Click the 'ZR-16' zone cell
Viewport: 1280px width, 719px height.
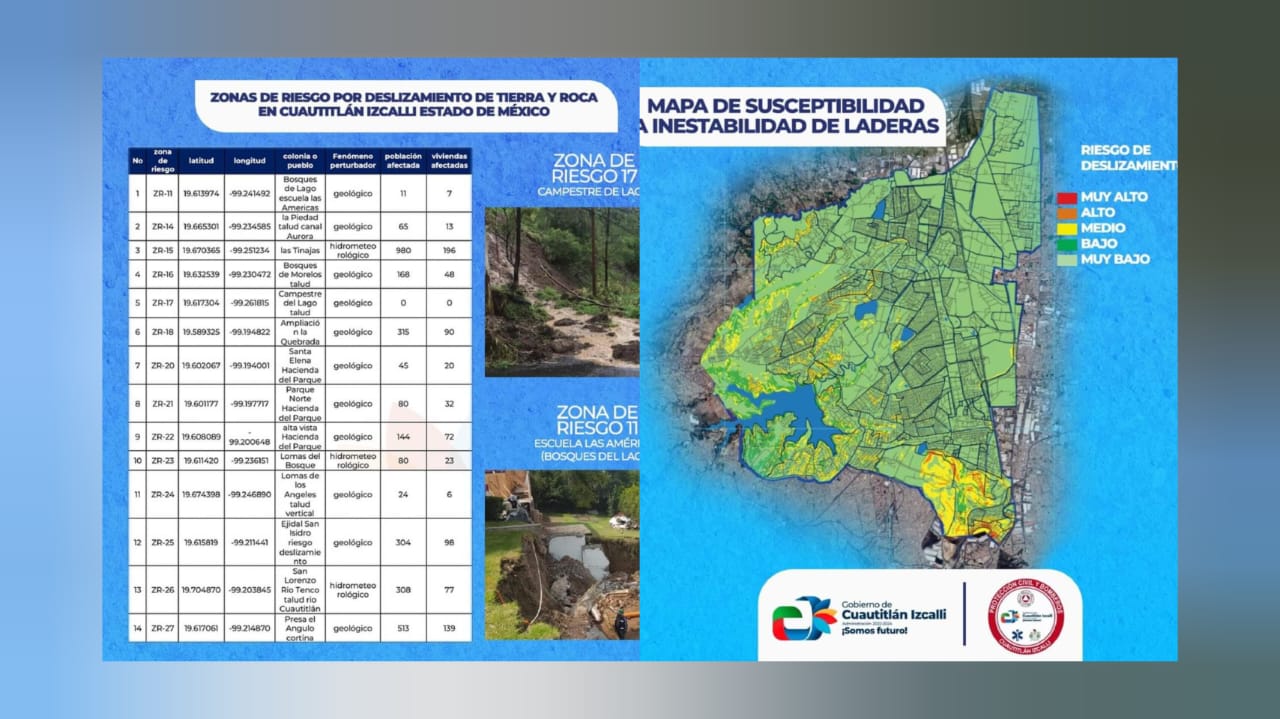163,274
